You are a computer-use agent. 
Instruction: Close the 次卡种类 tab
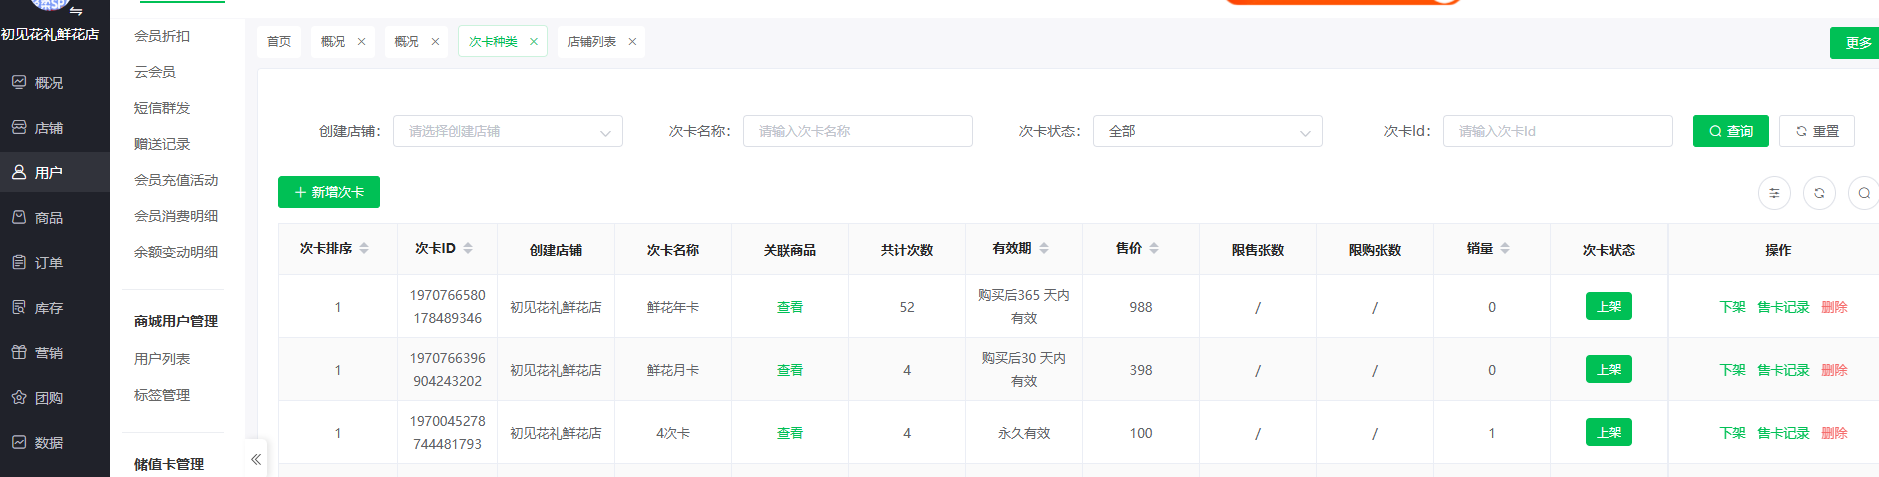[534, 42]
